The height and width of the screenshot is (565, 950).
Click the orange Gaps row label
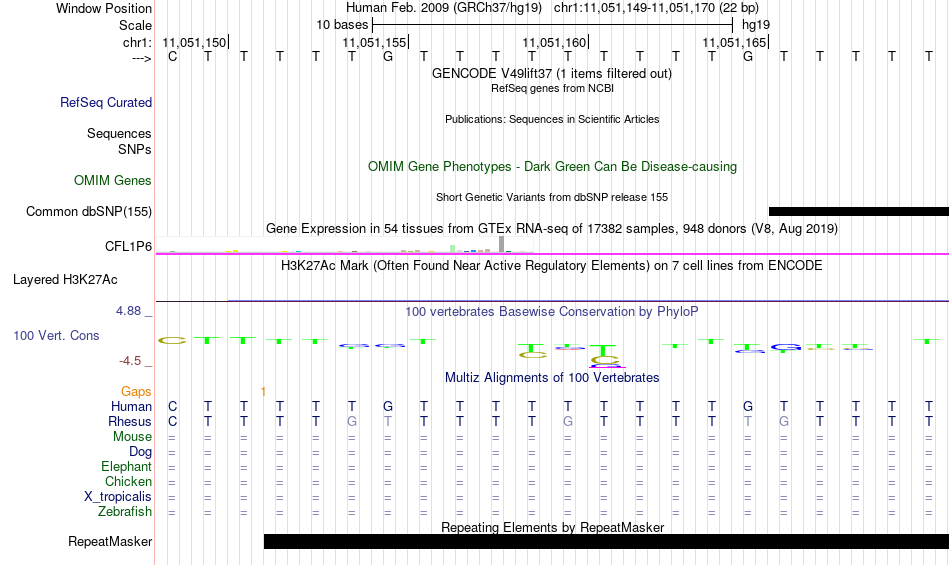pos(136,392)
